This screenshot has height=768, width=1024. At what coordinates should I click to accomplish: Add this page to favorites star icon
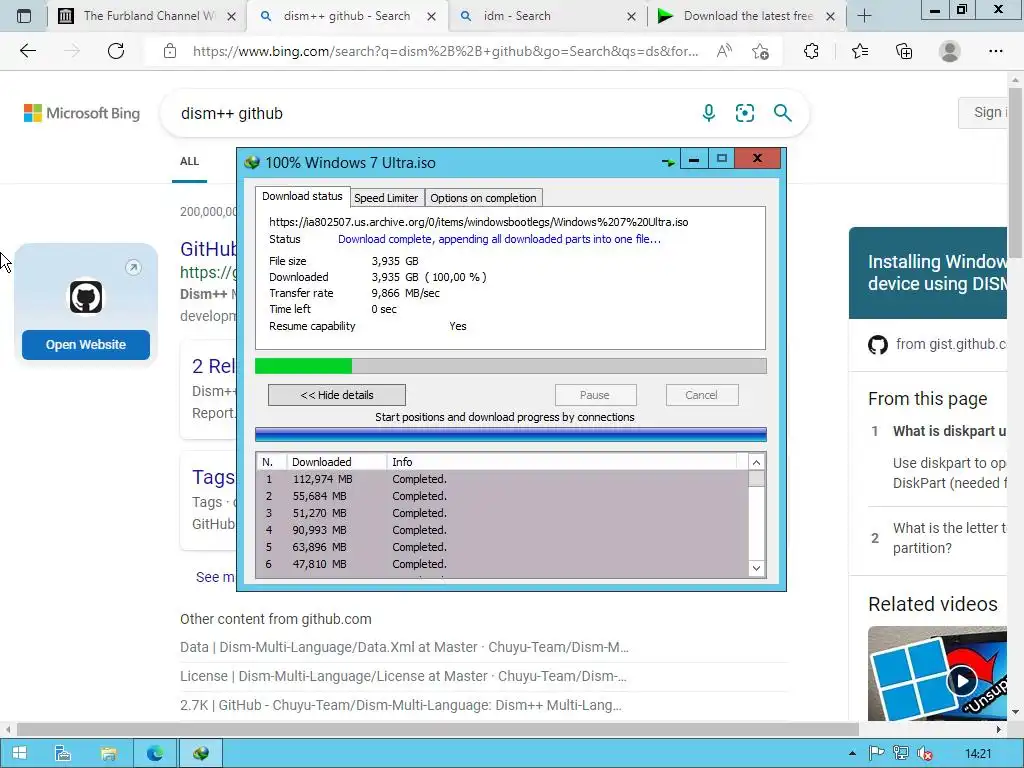tap(760, 51)
